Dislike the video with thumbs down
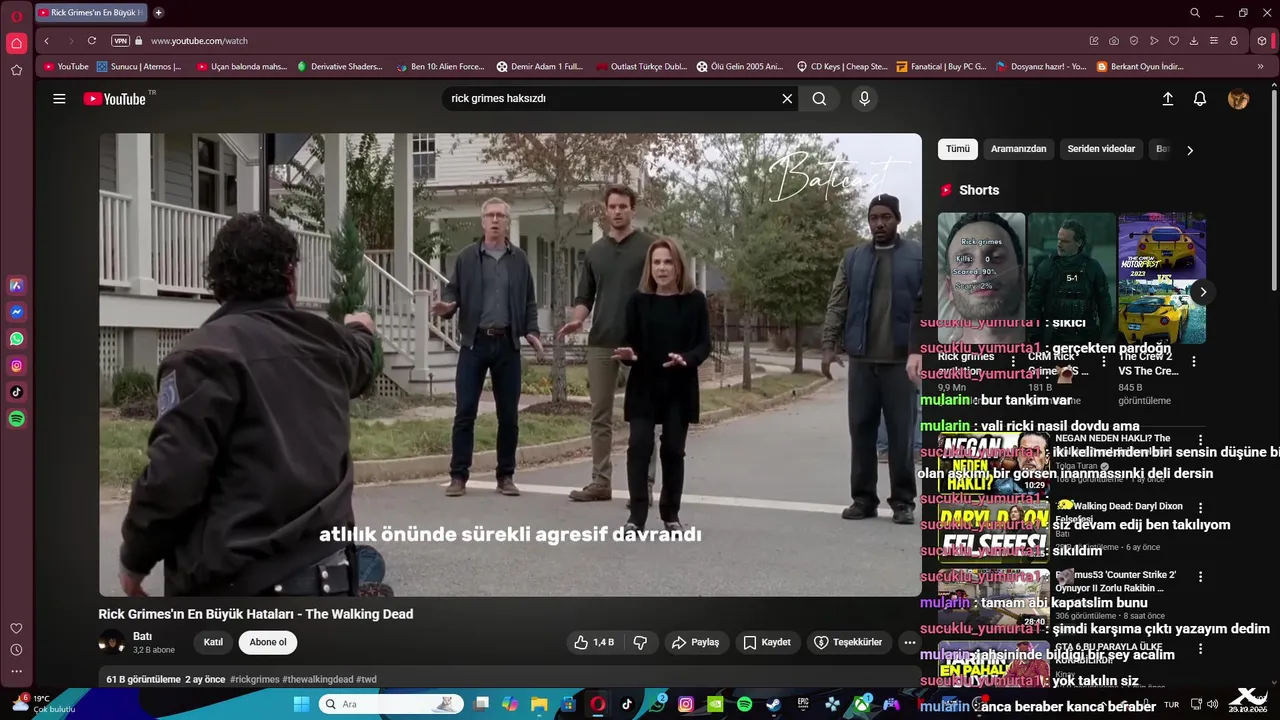The width and height of the screenshot is (1280, 720). [640, 642]
